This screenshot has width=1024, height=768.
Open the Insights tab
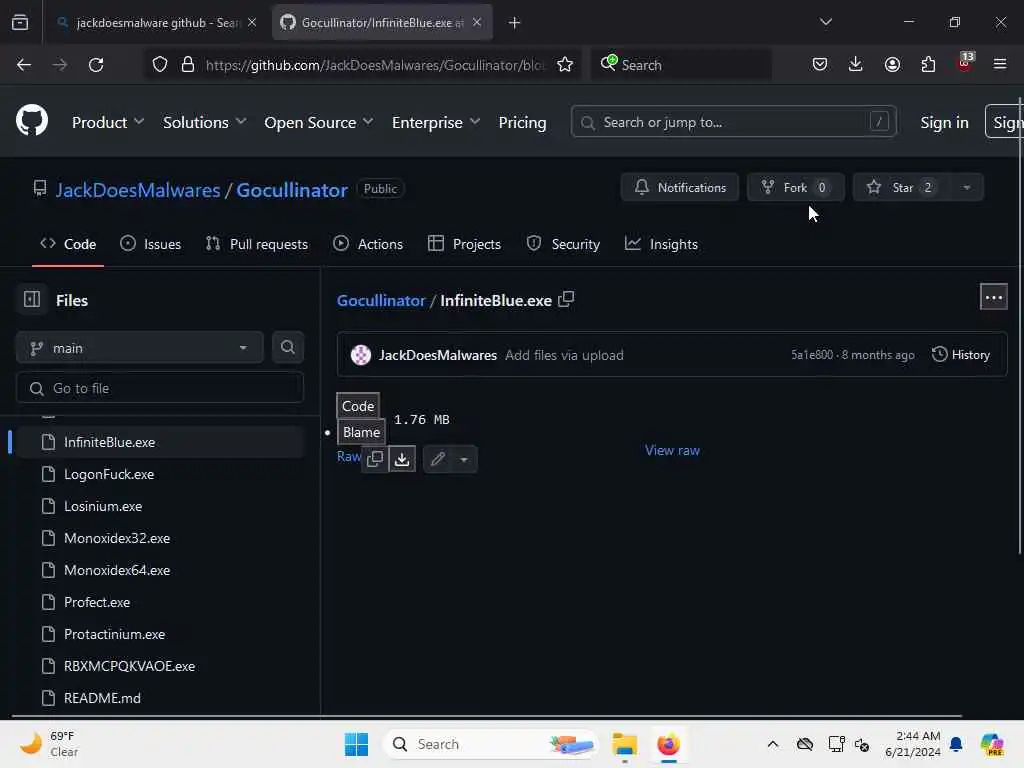(x=661, y=244)
